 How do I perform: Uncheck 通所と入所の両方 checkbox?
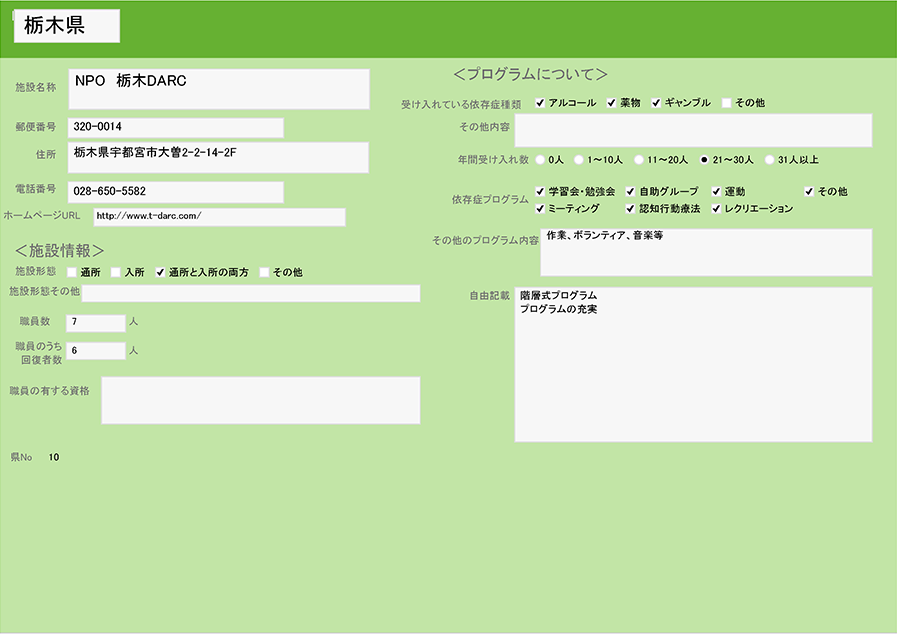tap(160, 272)
